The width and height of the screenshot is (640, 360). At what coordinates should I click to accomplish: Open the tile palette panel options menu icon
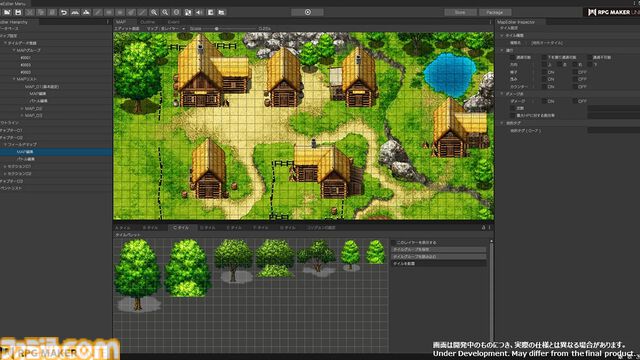coord(490,227)
